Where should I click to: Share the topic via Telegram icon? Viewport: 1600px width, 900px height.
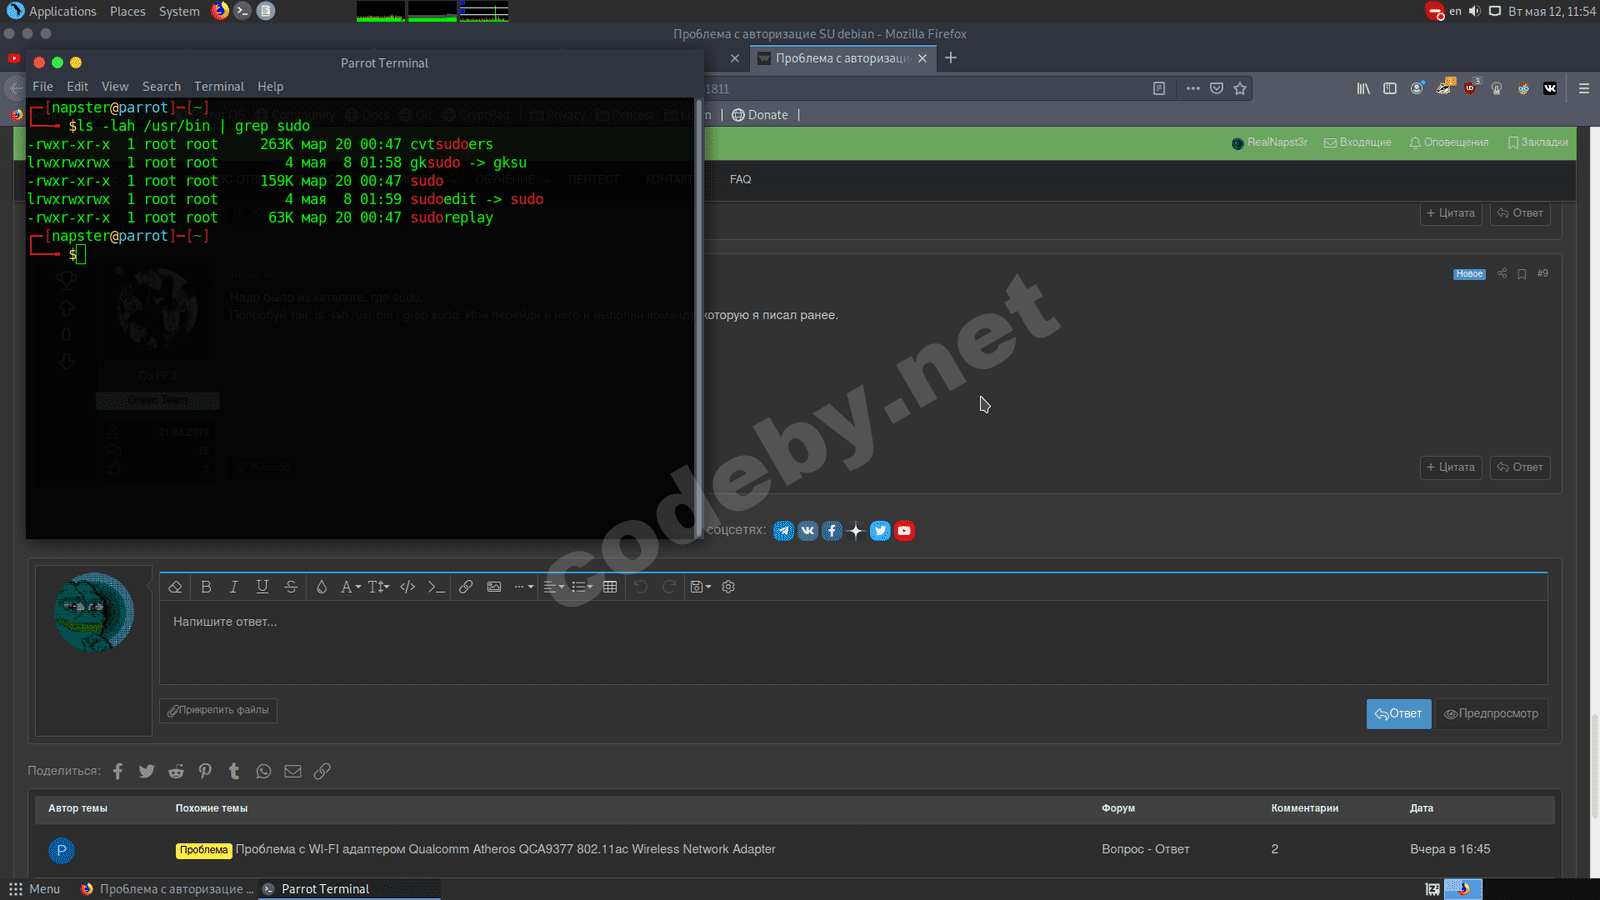[x=784, y=531]
